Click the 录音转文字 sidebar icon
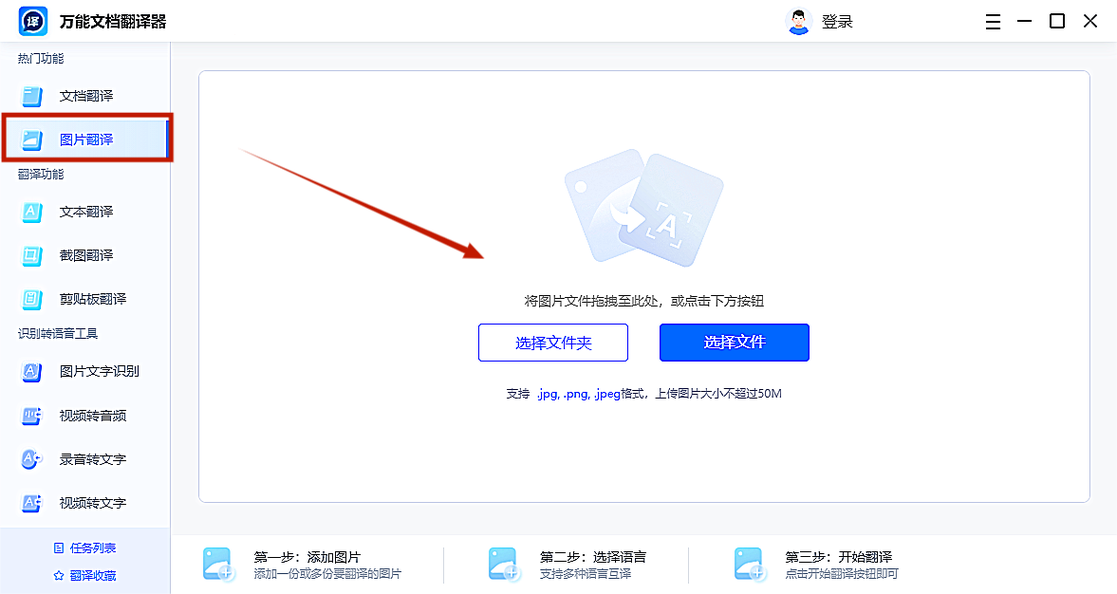The height and width of the screenshot is (594, 1117). [32, 459]
